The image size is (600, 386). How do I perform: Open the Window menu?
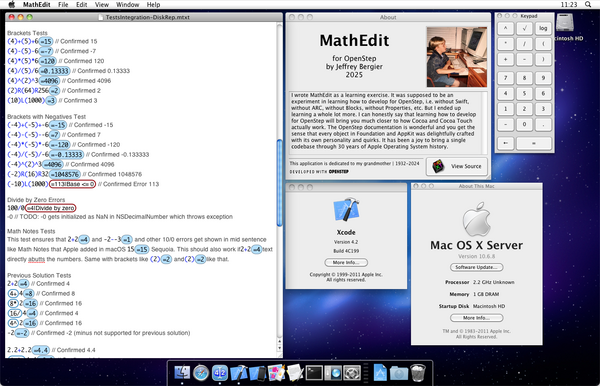pos(127,5)
